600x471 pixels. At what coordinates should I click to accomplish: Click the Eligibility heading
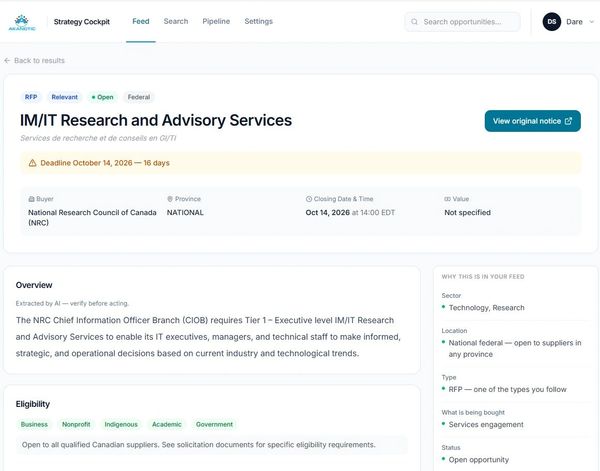(33, 404)
